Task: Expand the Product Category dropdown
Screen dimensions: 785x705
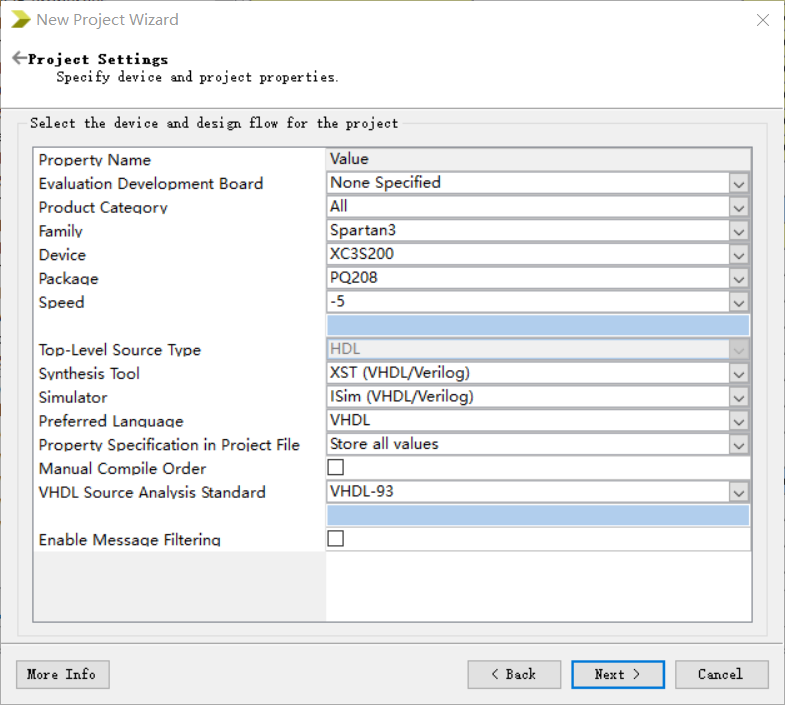Action: click(738, 207)
